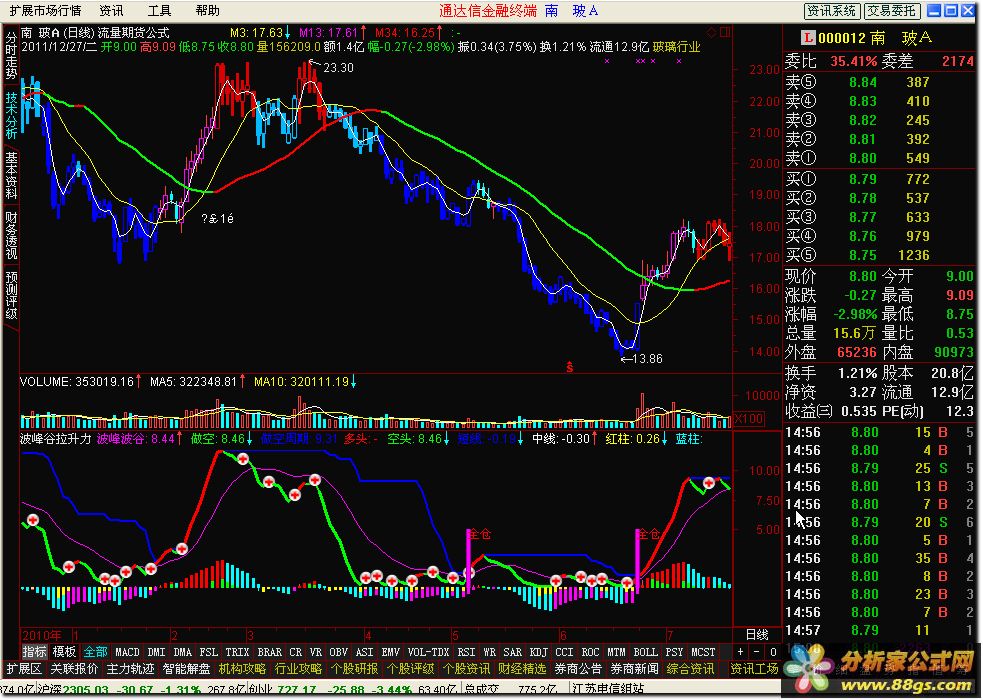
Task: Click the 资讯系统 button
Action: pyautogui.click(x=831, y=11)
